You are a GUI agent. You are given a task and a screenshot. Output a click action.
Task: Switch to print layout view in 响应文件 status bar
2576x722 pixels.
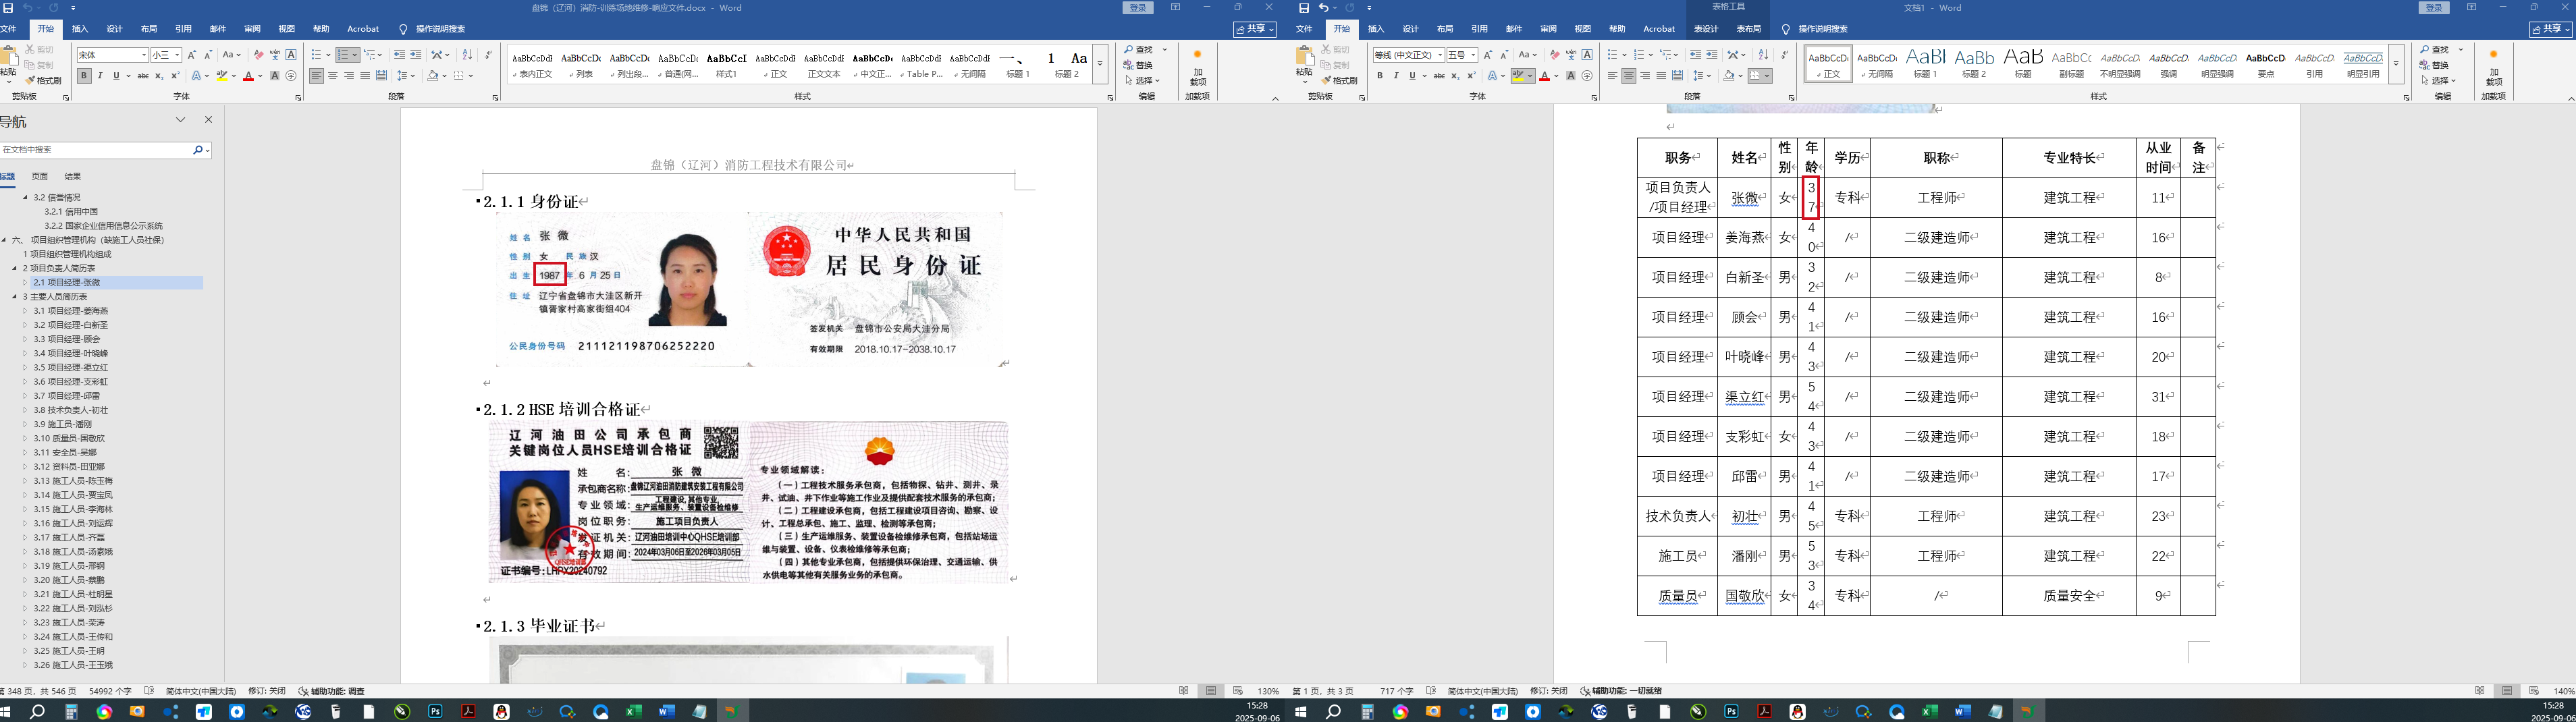tap(1211, 691)
